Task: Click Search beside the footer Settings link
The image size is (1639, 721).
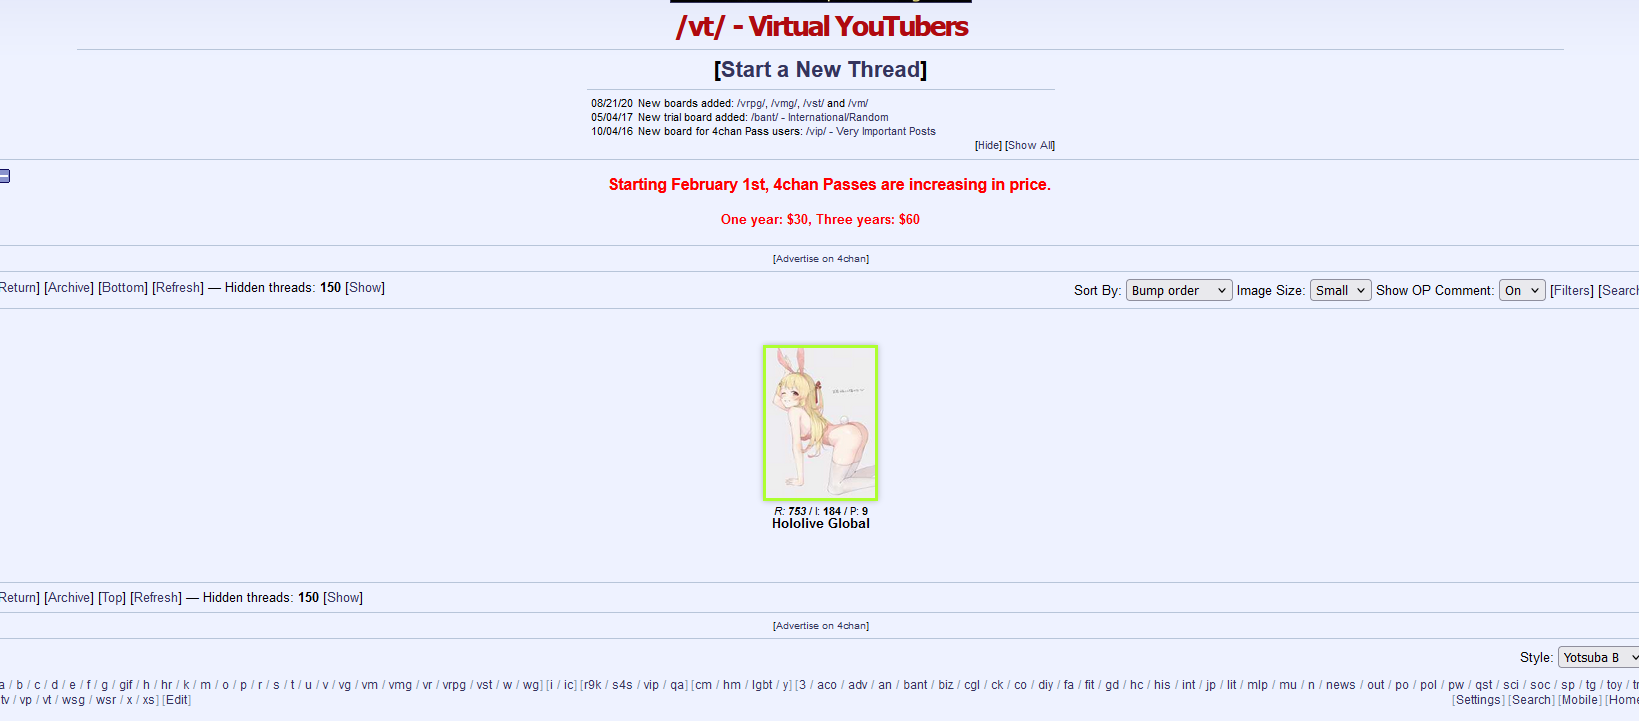Action: (x=1532, y=700)
